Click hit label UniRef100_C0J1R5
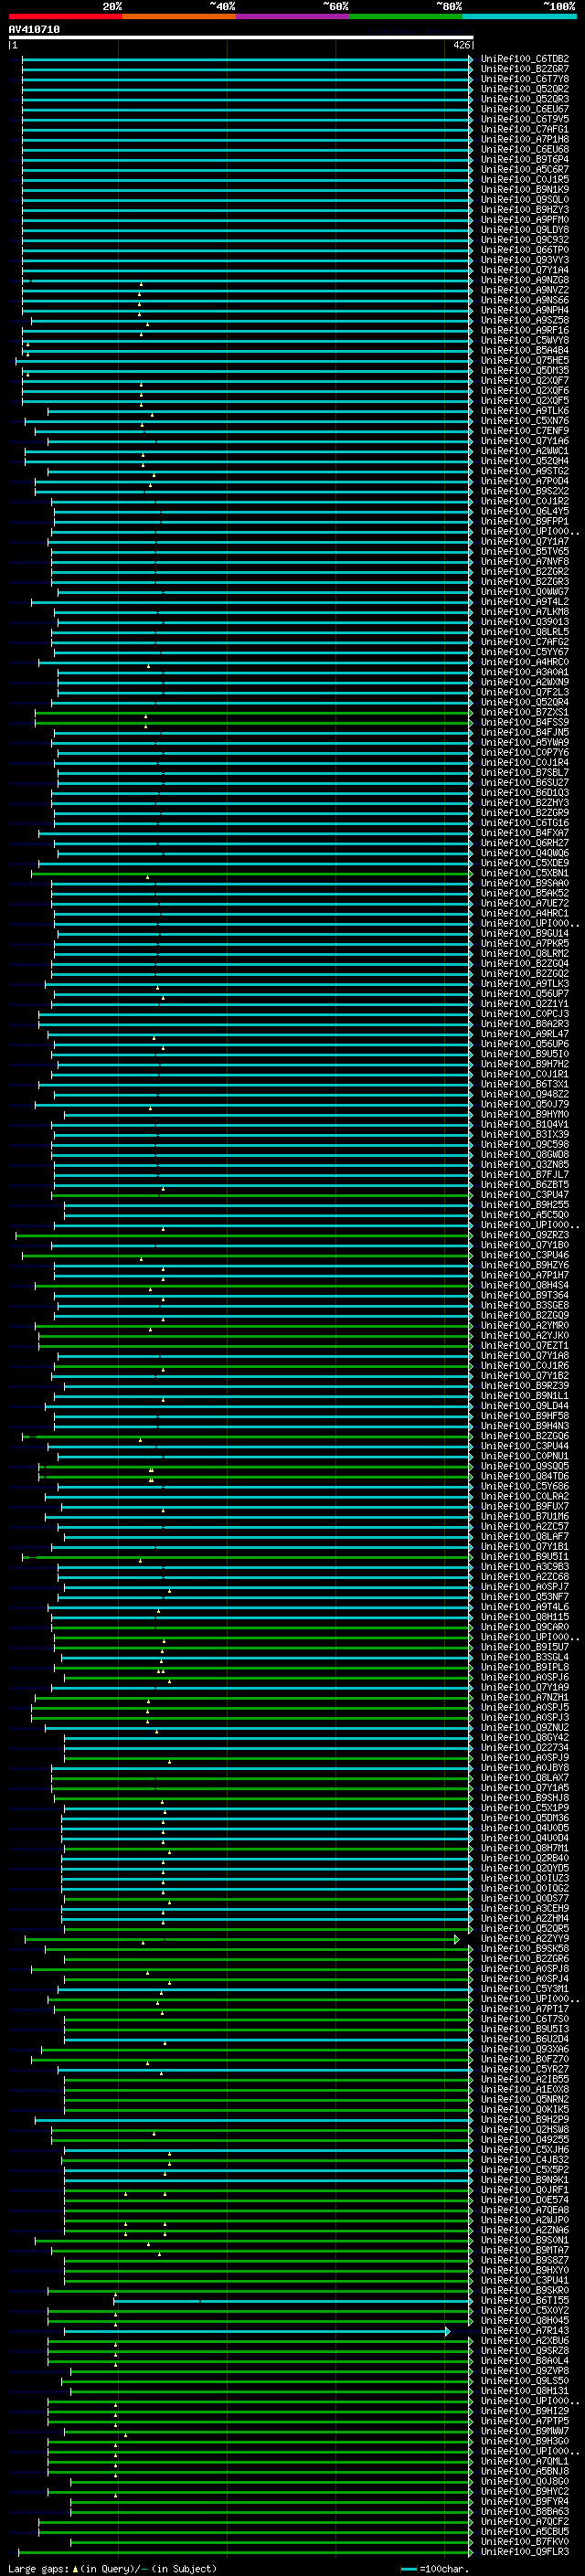The height and width of the screenshot is (2576, 585). tap(525, 180)
